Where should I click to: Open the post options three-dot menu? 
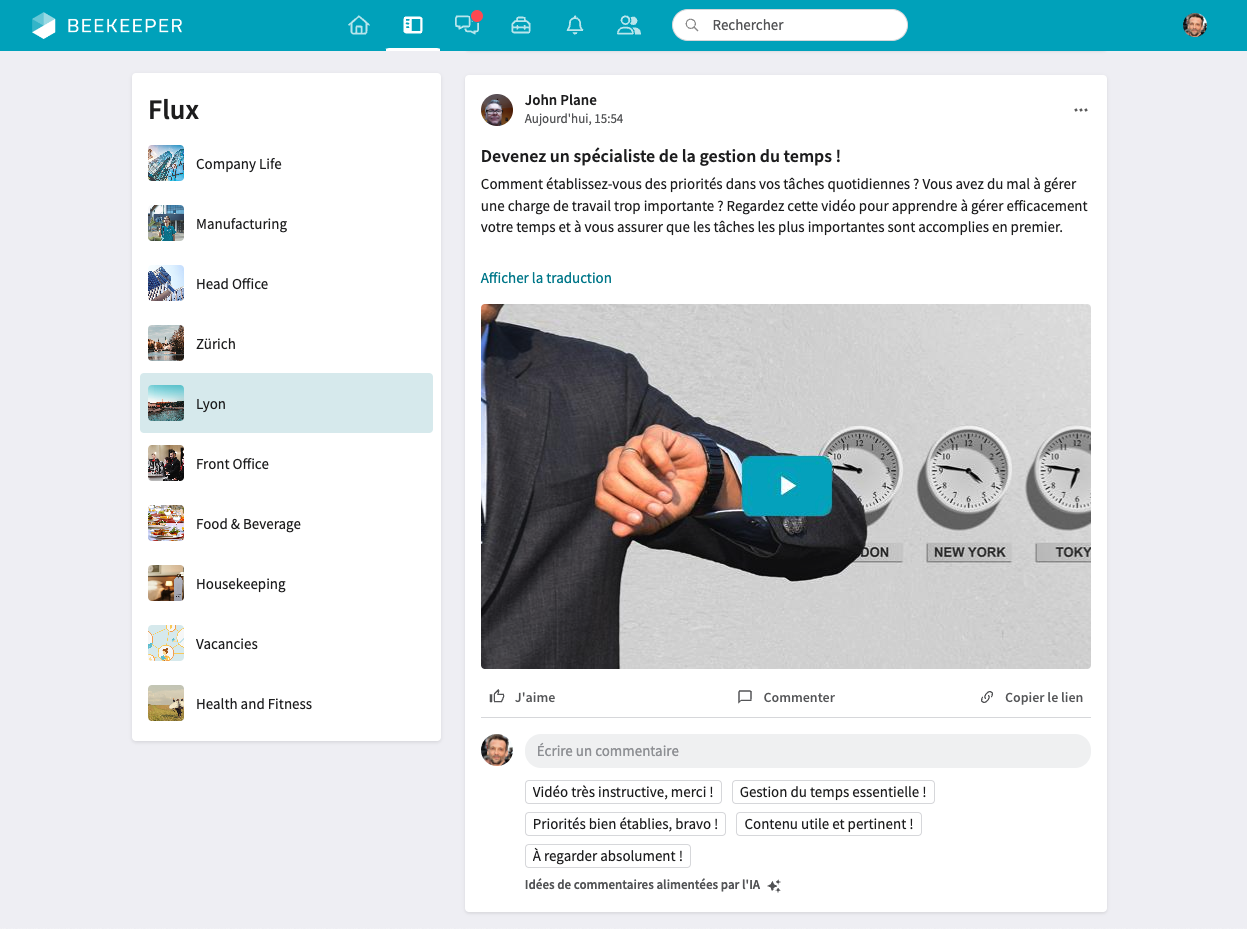click(1080, 110)
